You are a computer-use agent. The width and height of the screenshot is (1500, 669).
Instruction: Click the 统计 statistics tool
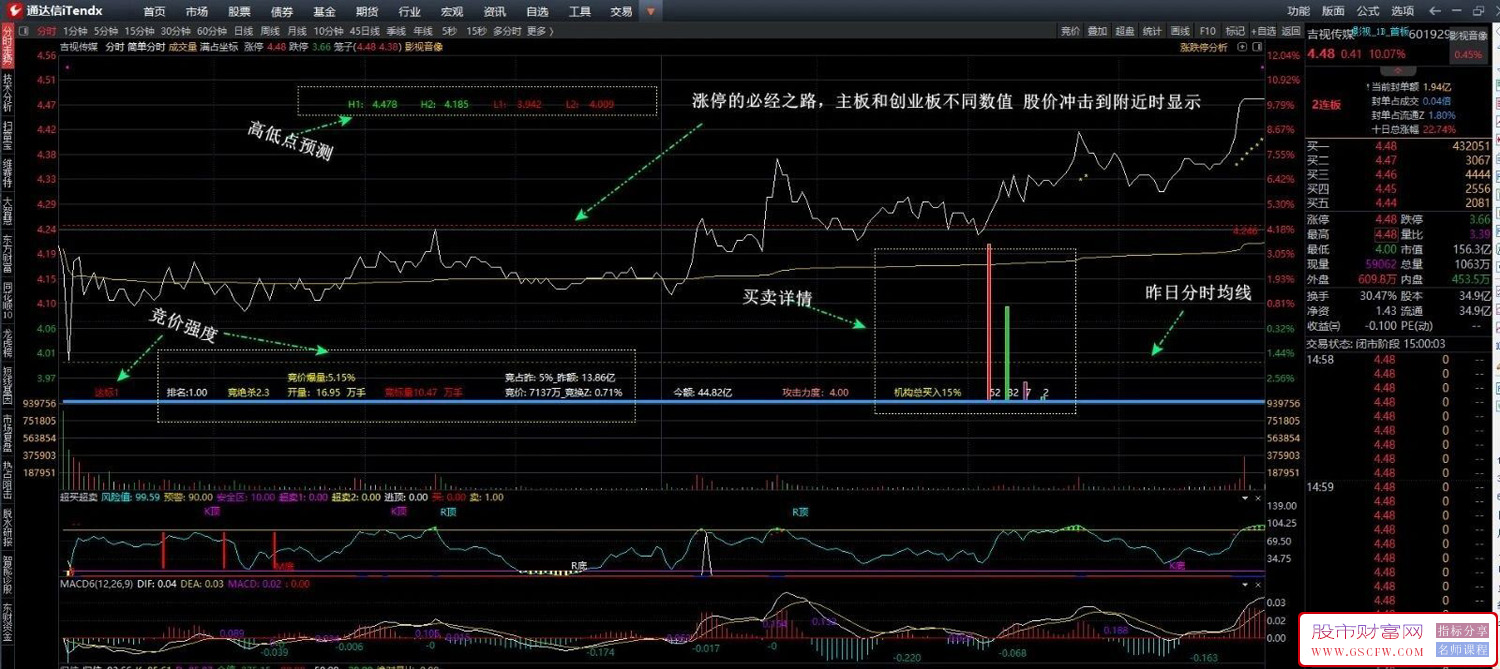pyautogui.click(x=1152, y=31)
